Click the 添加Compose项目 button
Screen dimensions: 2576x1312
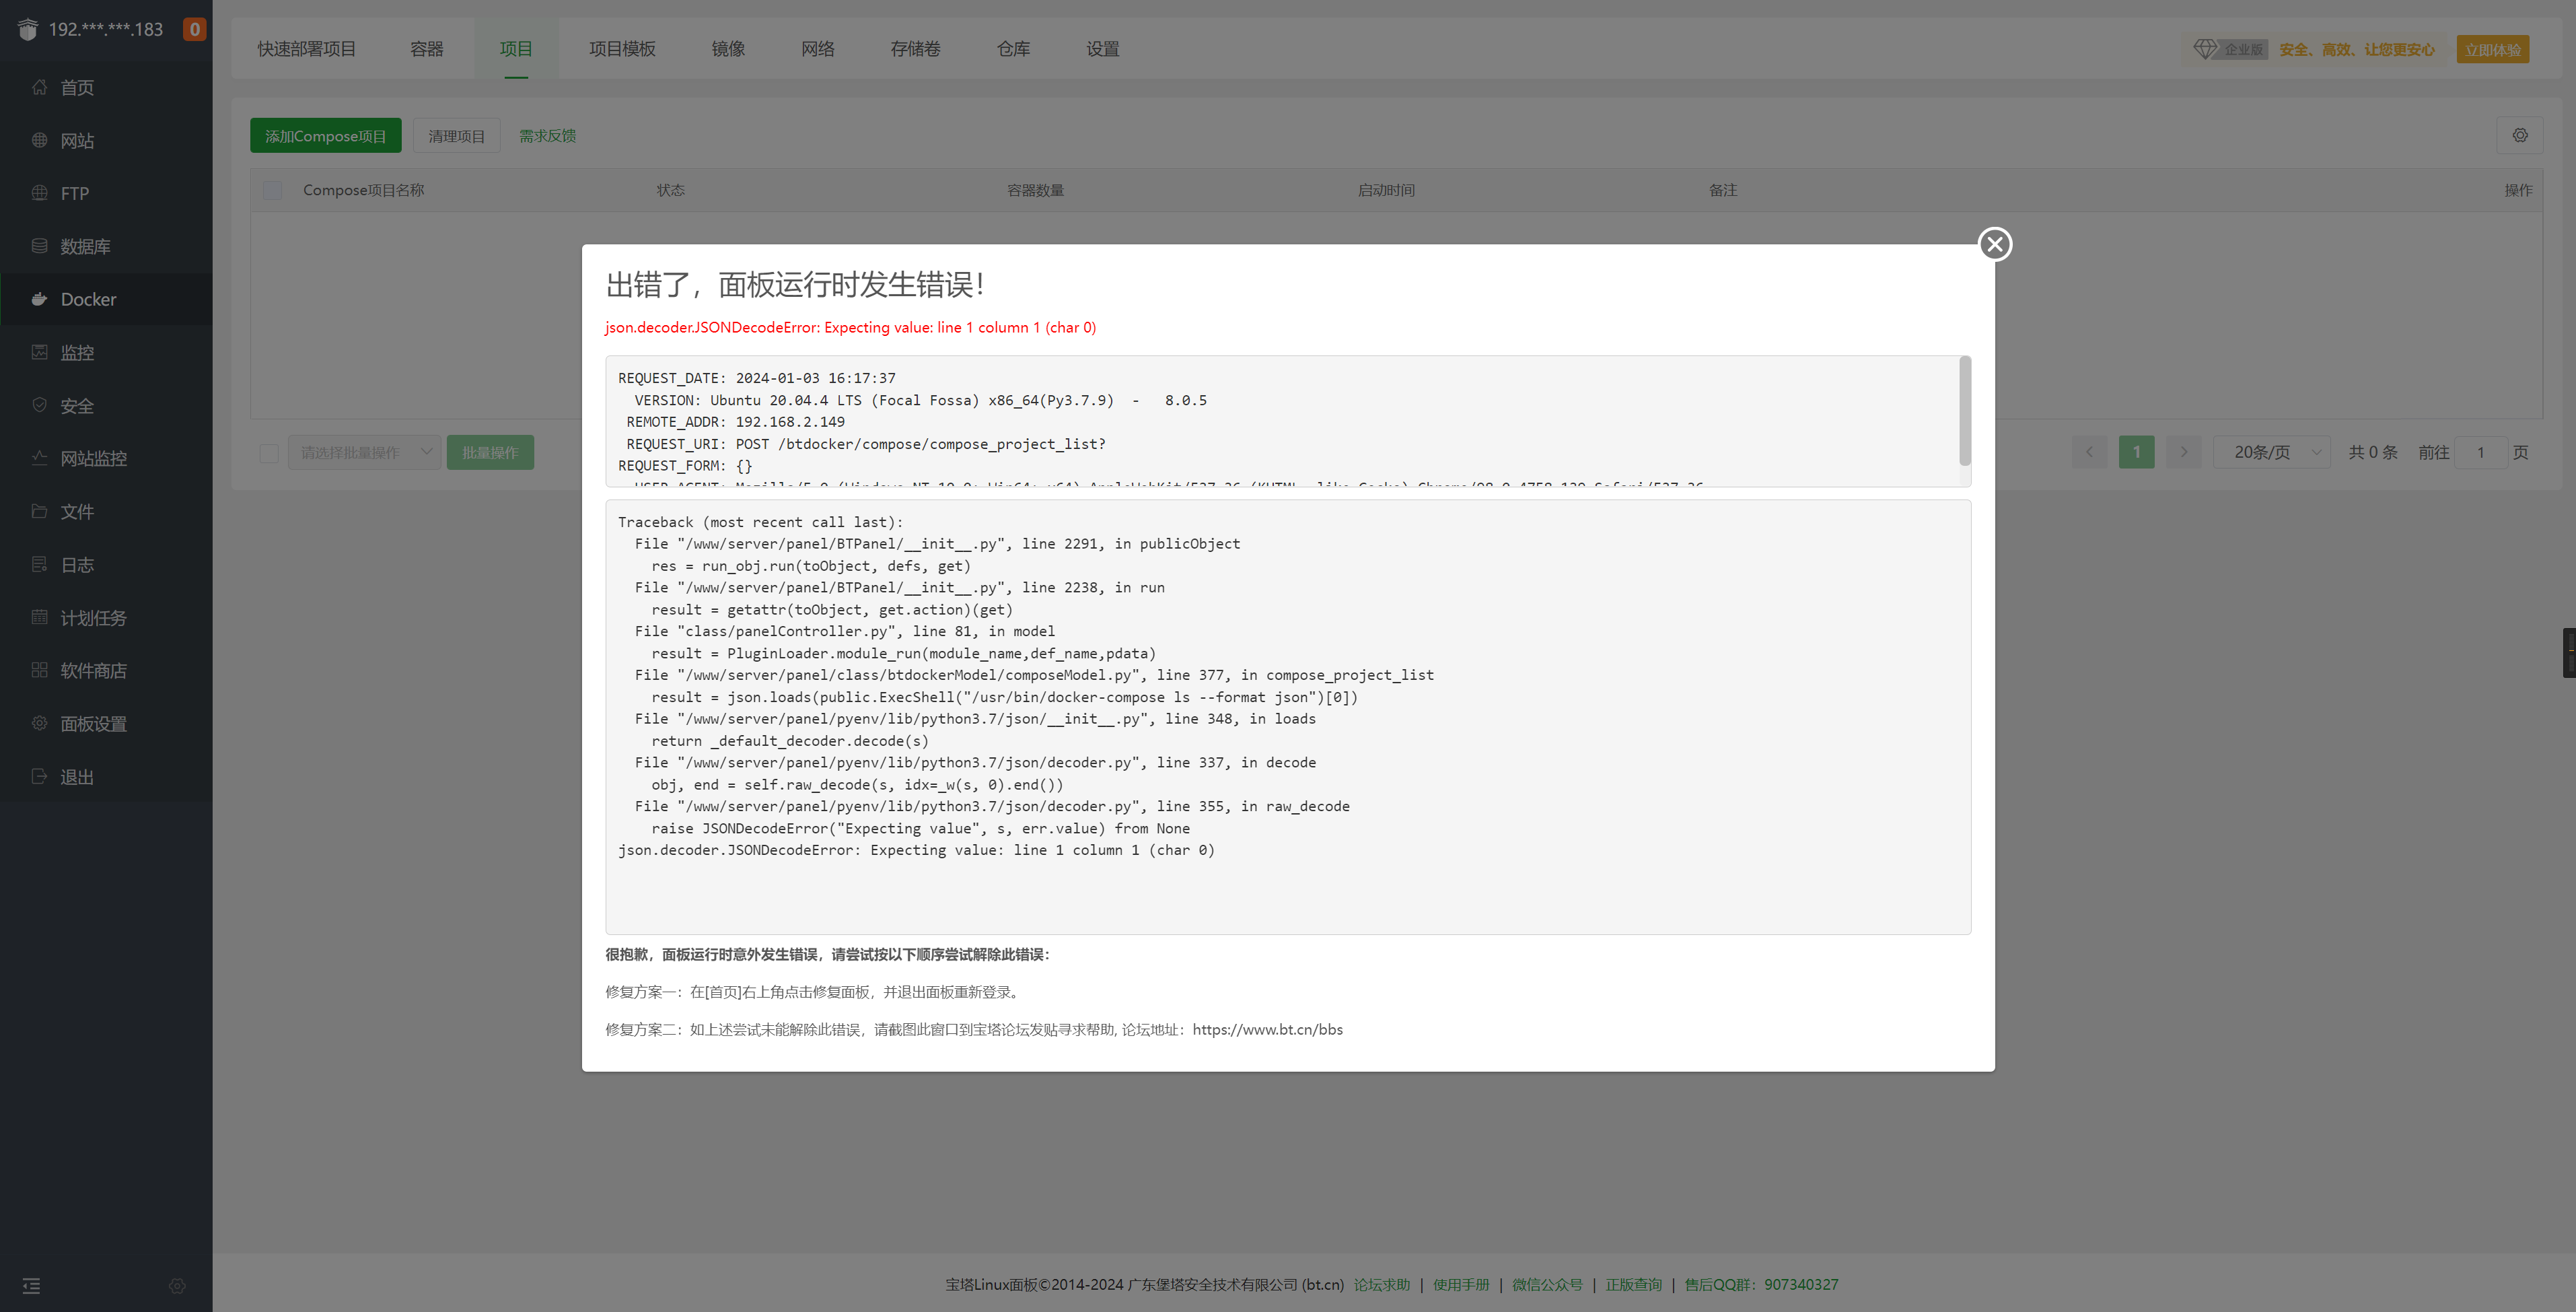(x=326, y=136)
